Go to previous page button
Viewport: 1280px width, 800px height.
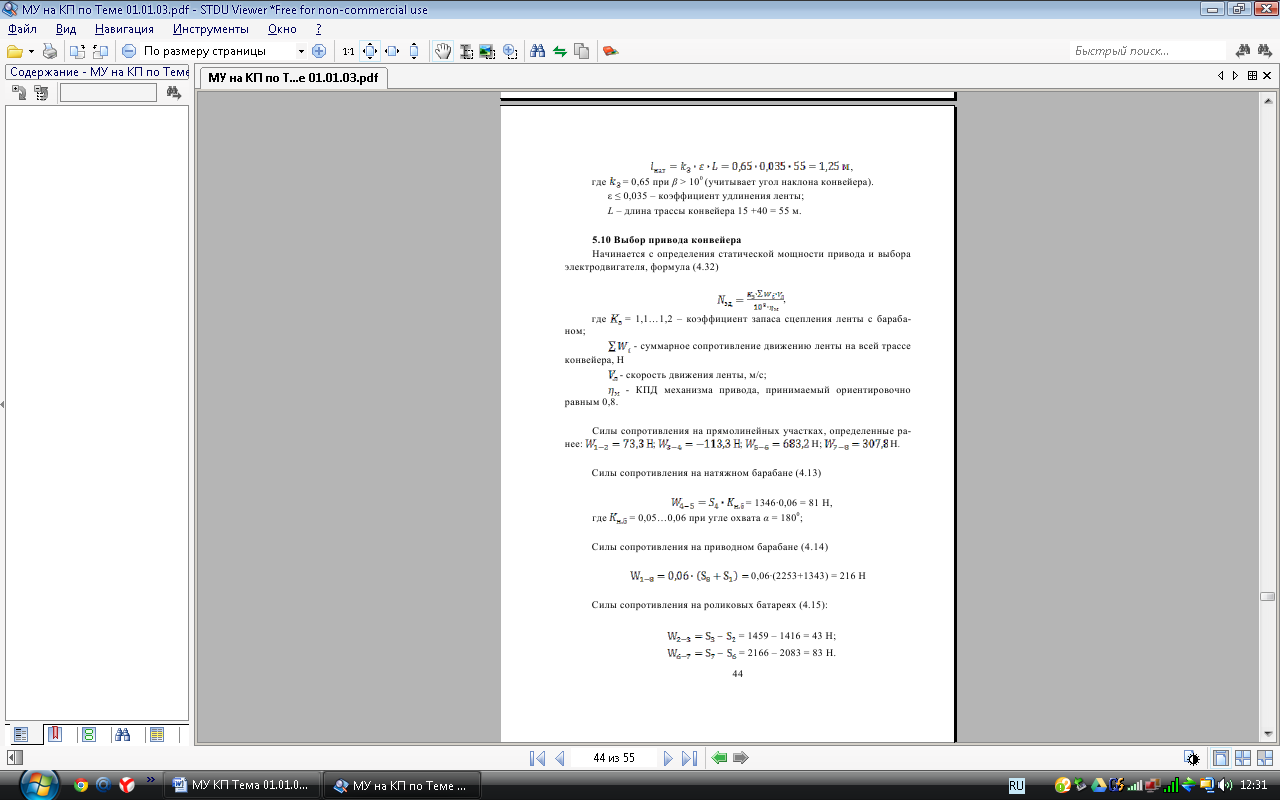pyautogui.click(x=560, y=758)
